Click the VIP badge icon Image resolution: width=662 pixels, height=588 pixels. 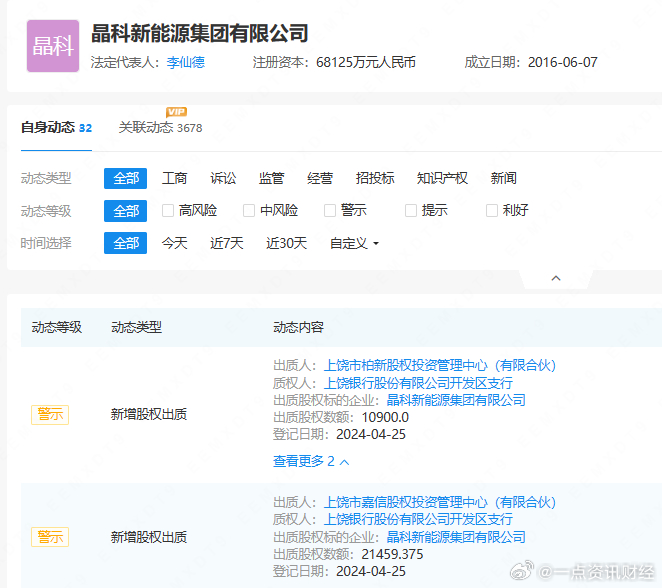[x=176, y=111]
